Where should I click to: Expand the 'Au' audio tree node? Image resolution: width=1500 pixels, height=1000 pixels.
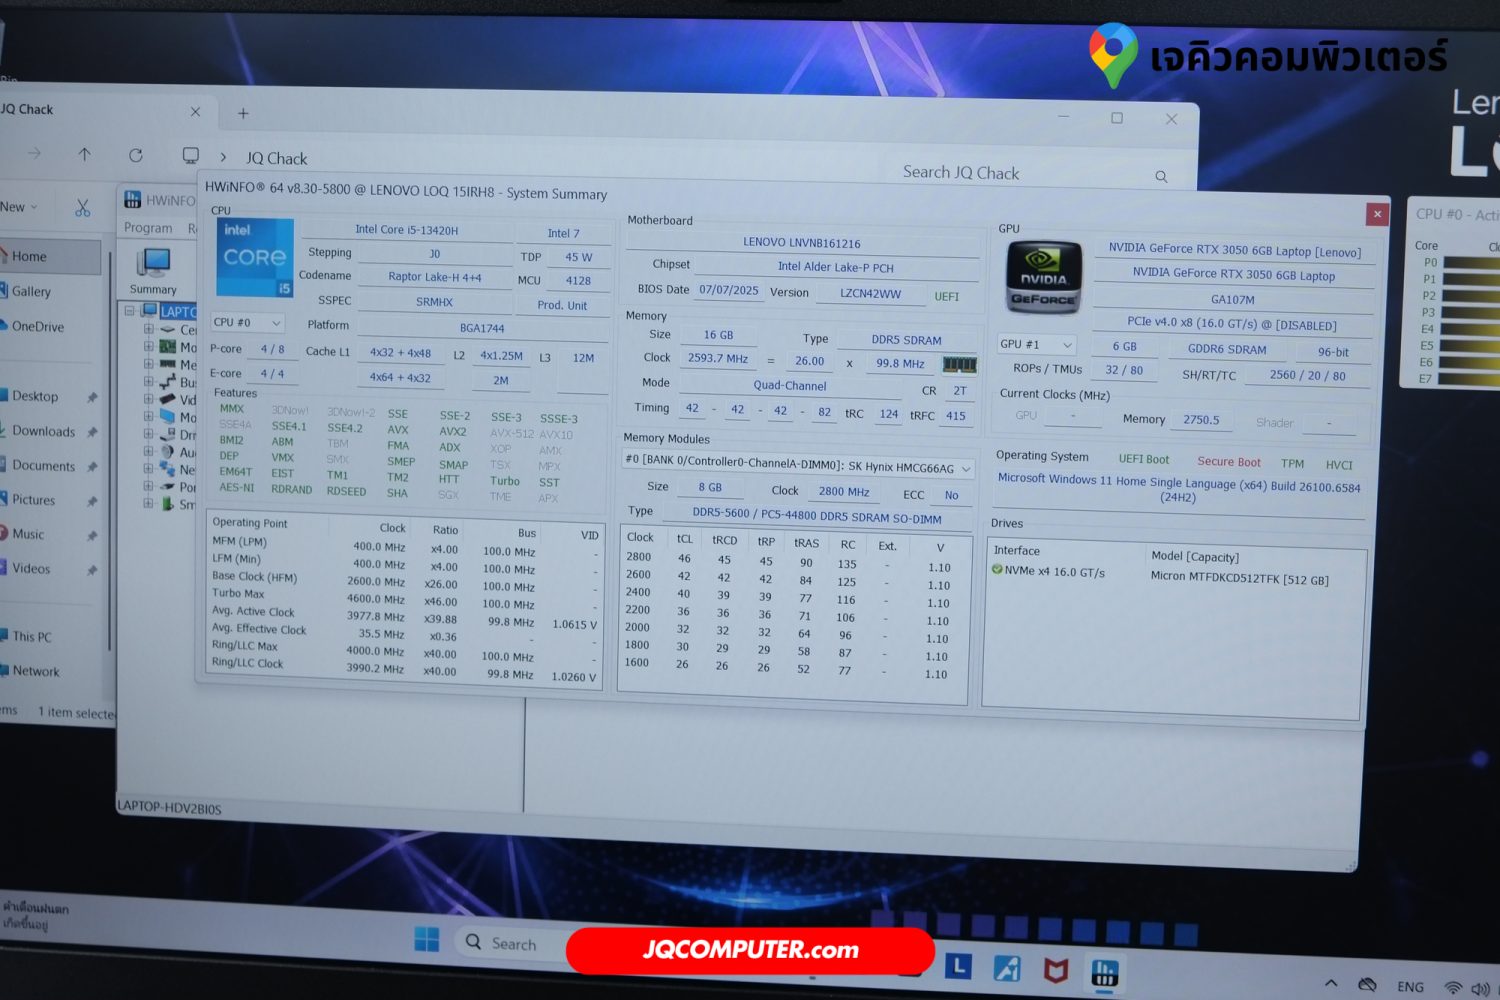(x=148, y=451)
